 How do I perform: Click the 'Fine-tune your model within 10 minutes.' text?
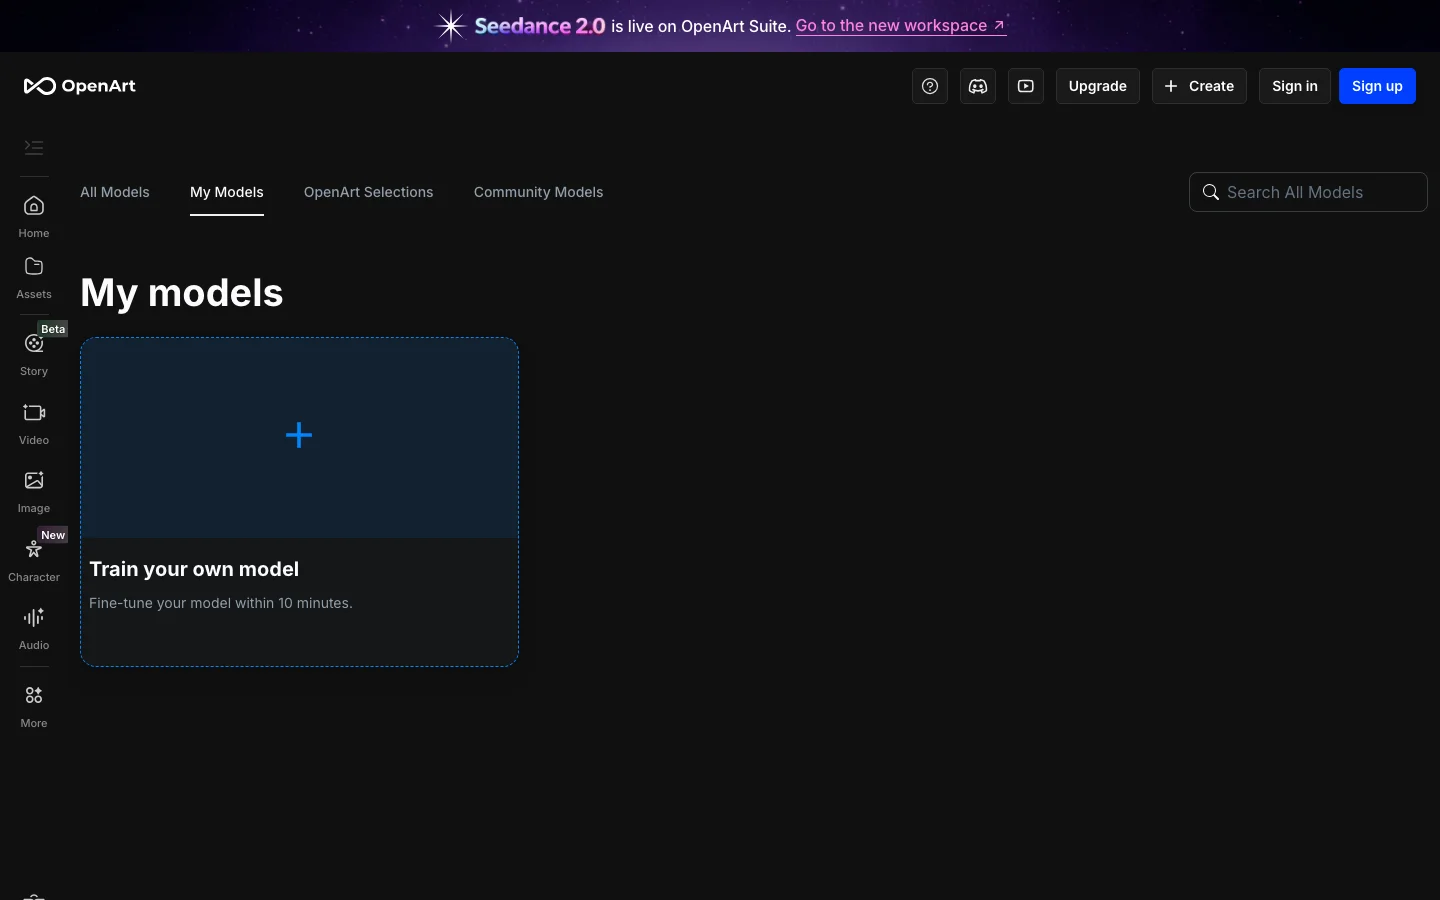[221, 603]
